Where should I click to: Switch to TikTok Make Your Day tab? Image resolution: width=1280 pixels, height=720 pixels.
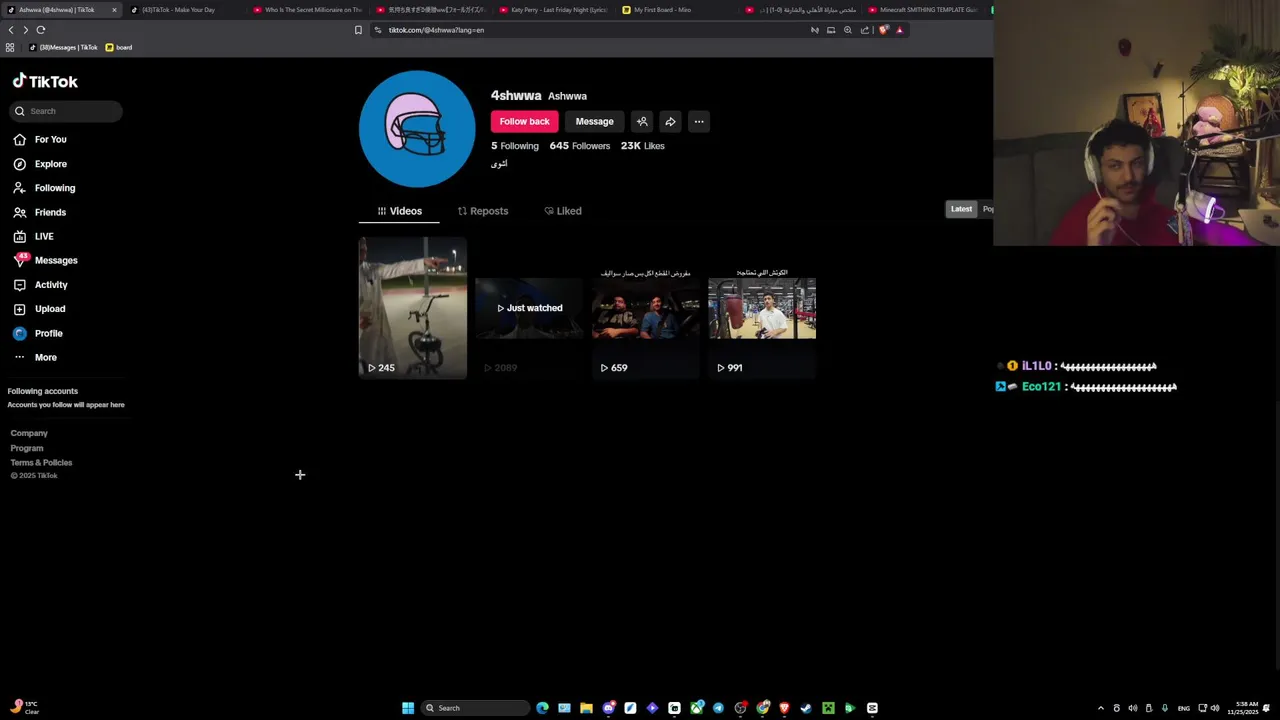tap(180, 10)
